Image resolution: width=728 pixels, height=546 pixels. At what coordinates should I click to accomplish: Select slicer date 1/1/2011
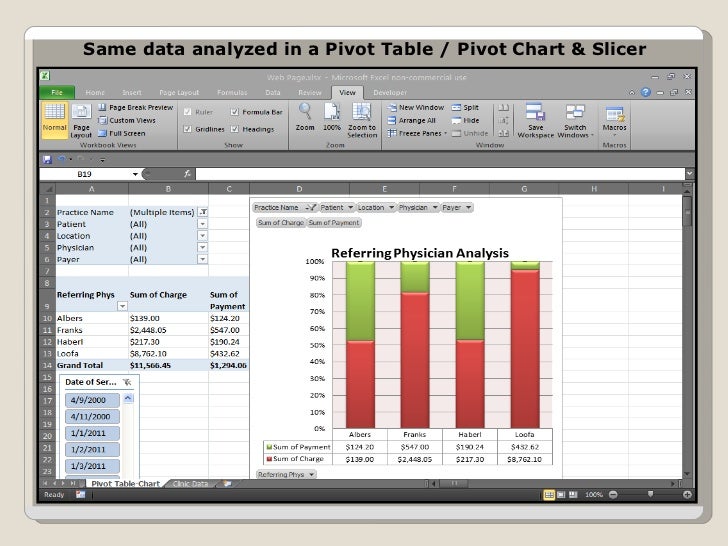pyautogui.click(x=92, y=433)
